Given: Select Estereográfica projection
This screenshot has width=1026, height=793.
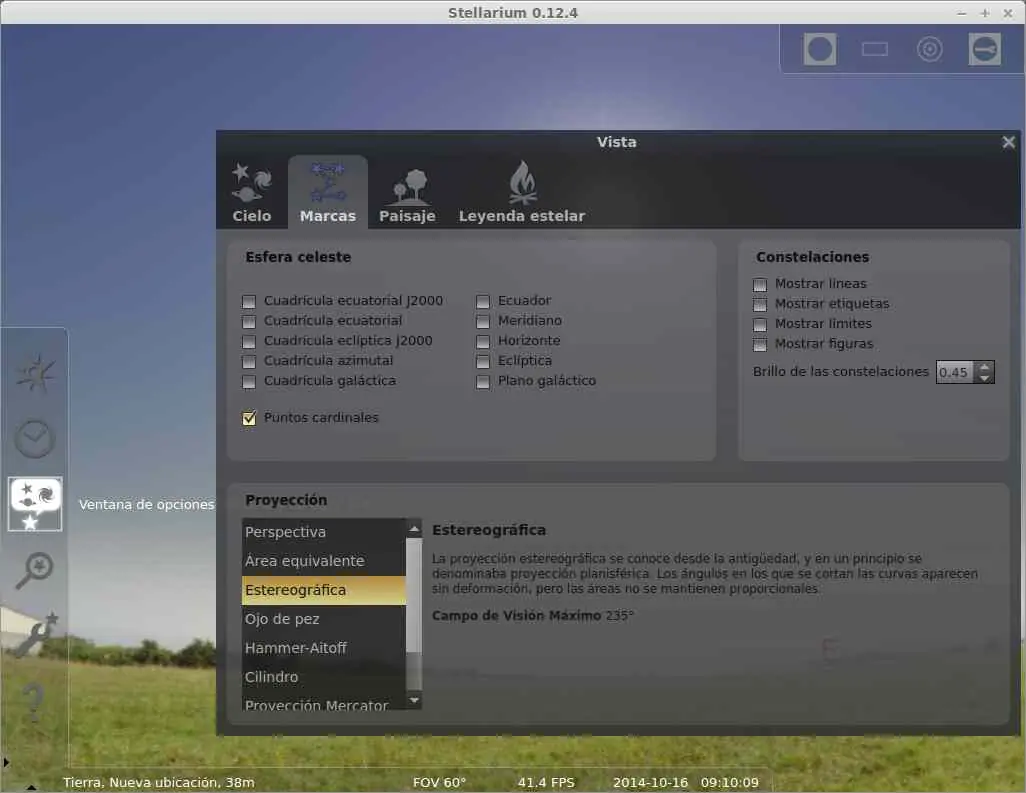Looking at the screenshot, I should [x=324, y=590].
